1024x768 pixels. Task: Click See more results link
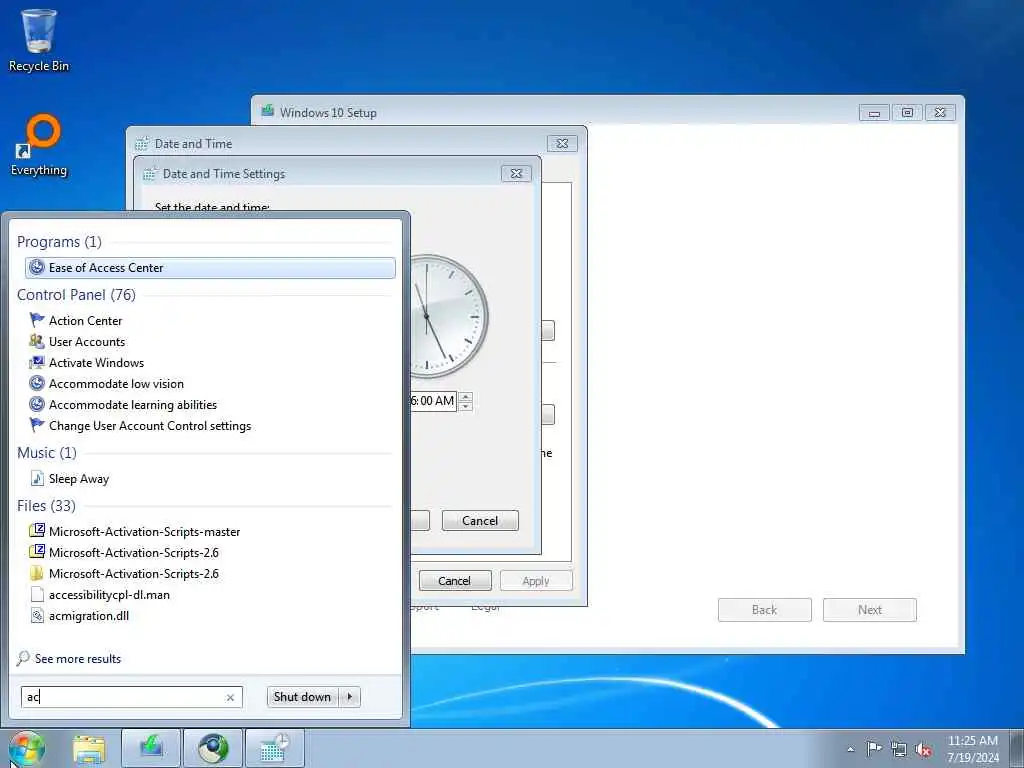78,659
